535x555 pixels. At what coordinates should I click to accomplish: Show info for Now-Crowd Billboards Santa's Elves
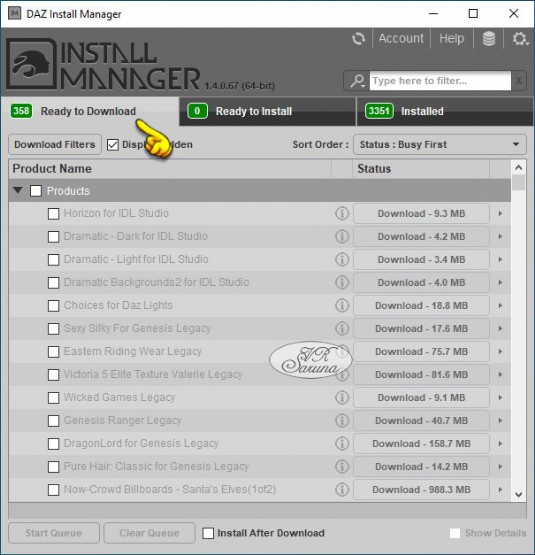(x=342, y=490)
